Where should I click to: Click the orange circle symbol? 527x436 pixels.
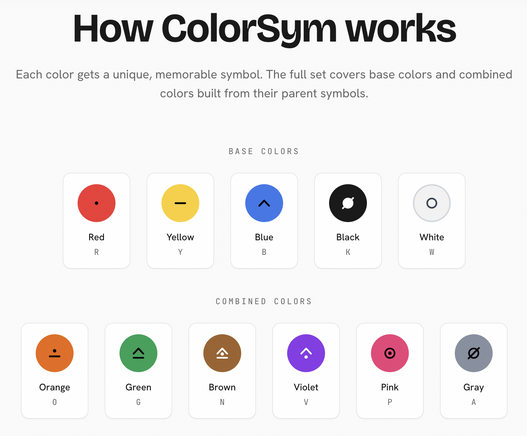tap(54, 353)
